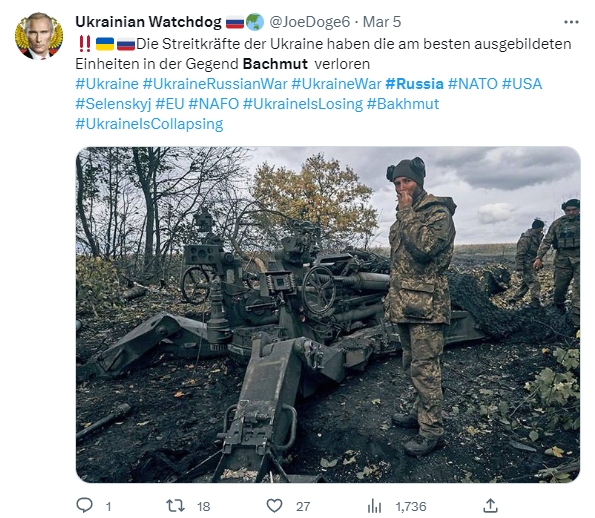Open the Mar 5 timestamp link
The width and height of the screenshot is (595, 518).
382,22
